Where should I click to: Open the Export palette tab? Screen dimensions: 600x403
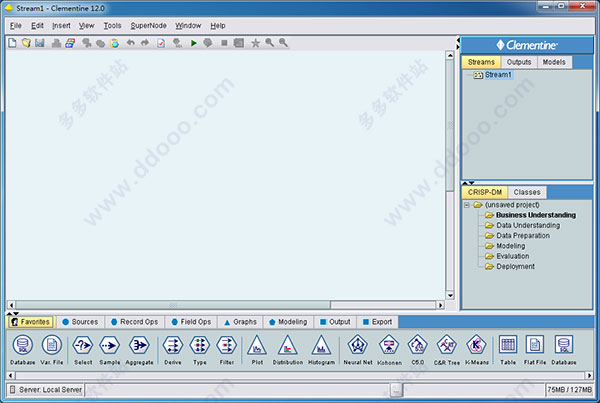[378, 322]
